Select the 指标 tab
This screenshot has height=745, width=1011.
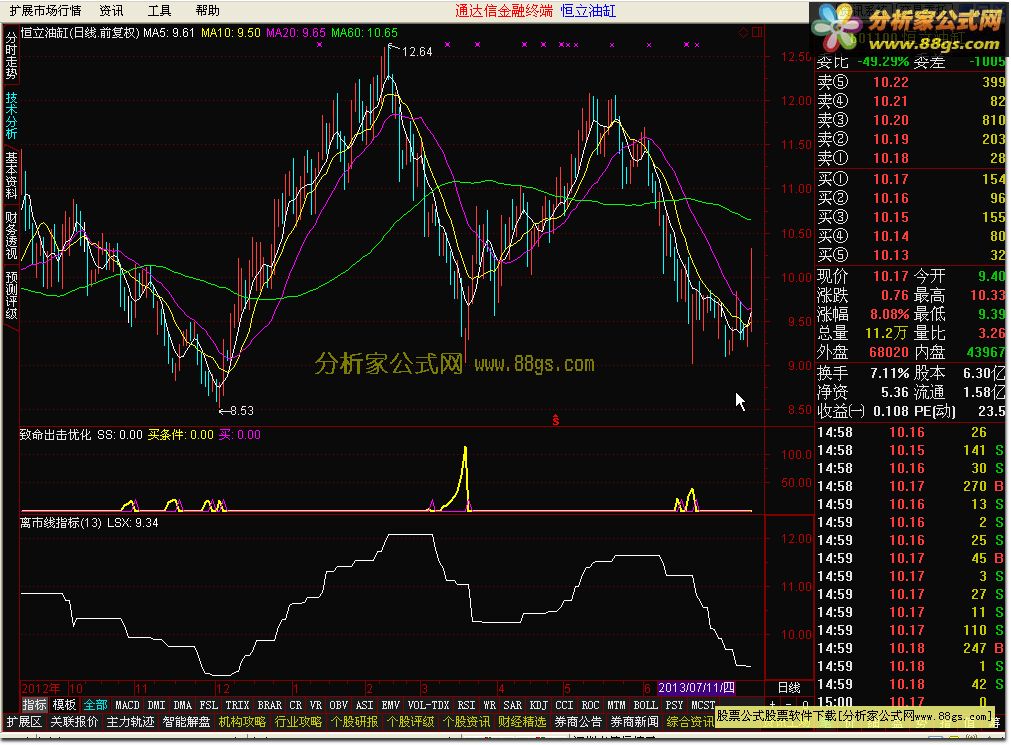point(34,705)
